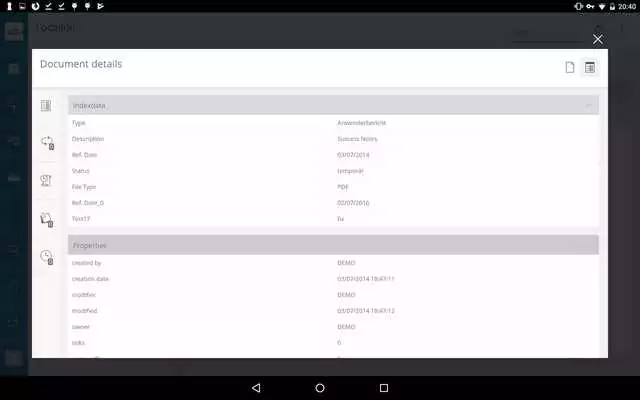Select the Status field label
The width and height of the screenshot is (640, 400).
(x=80, y=171)
